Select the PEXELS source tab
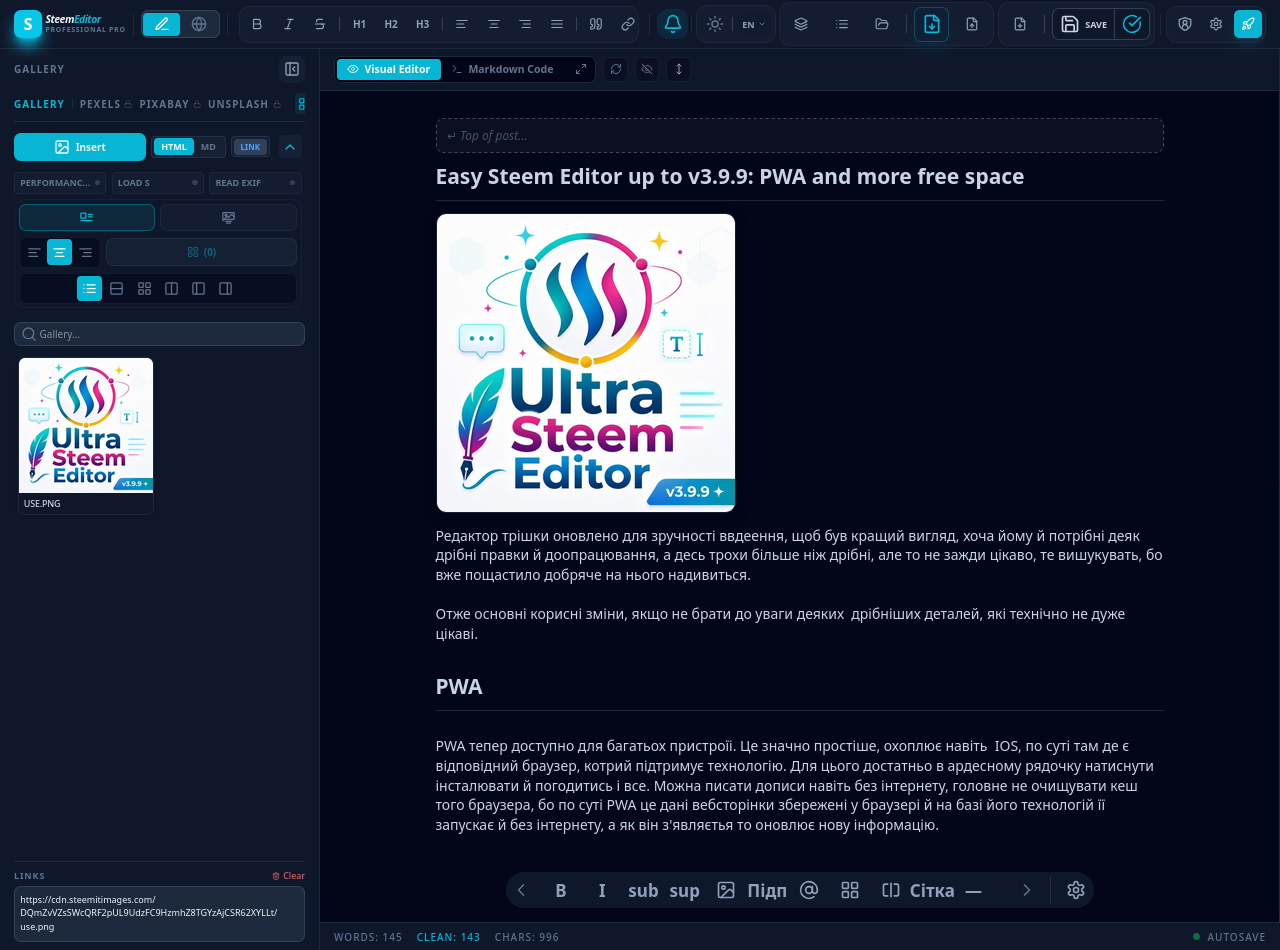This screenshot has width=1280, height=950. tap(106, 104)
